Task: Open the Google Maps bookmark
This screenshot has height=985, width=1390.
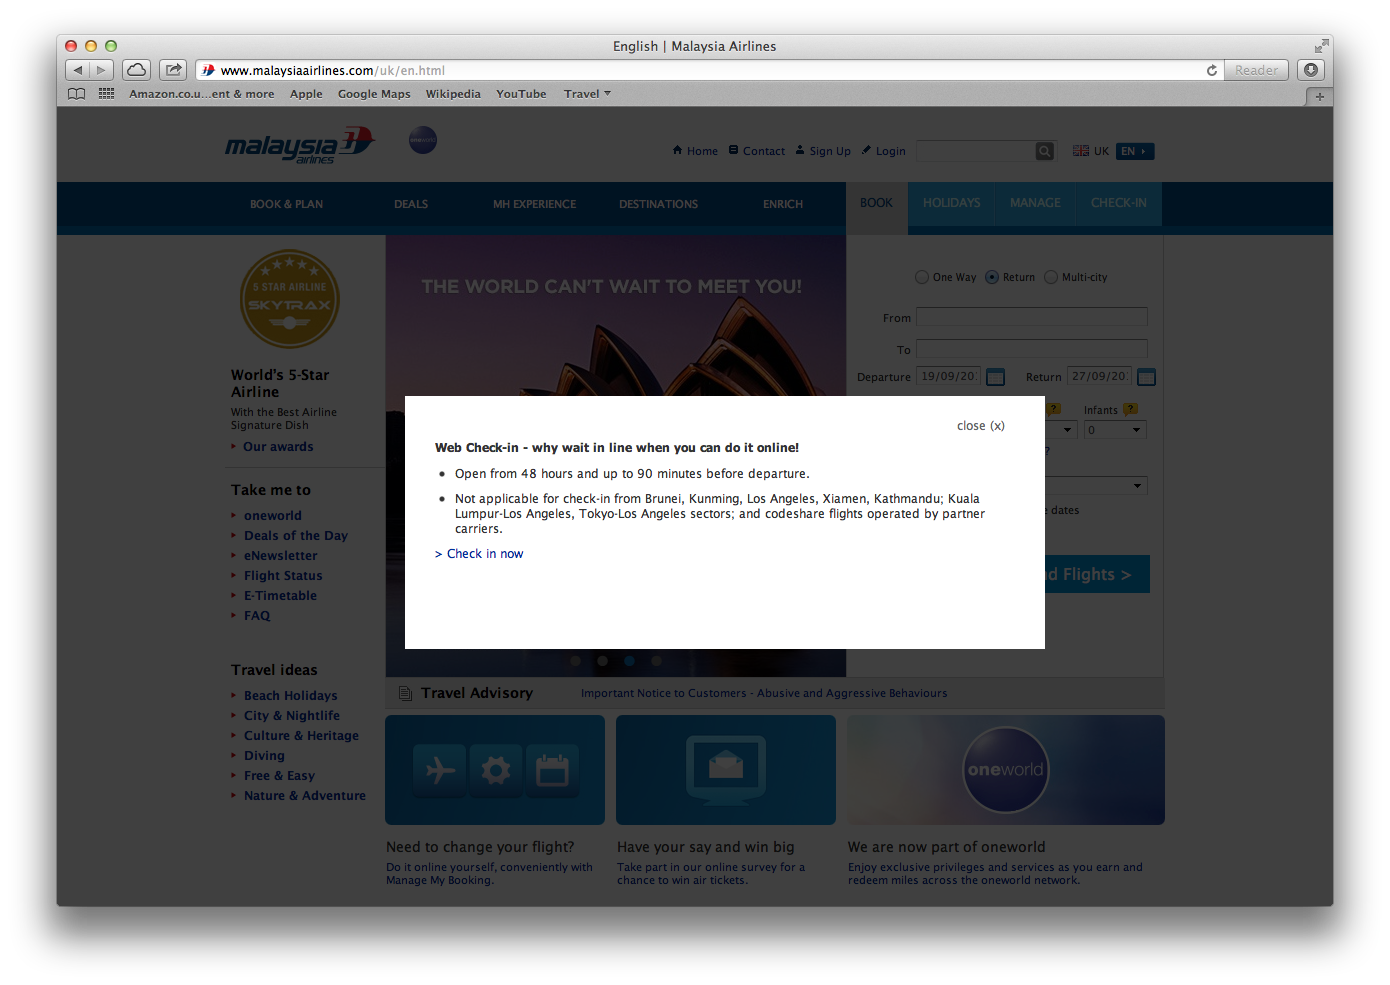Action: click(x=374, y=94)
